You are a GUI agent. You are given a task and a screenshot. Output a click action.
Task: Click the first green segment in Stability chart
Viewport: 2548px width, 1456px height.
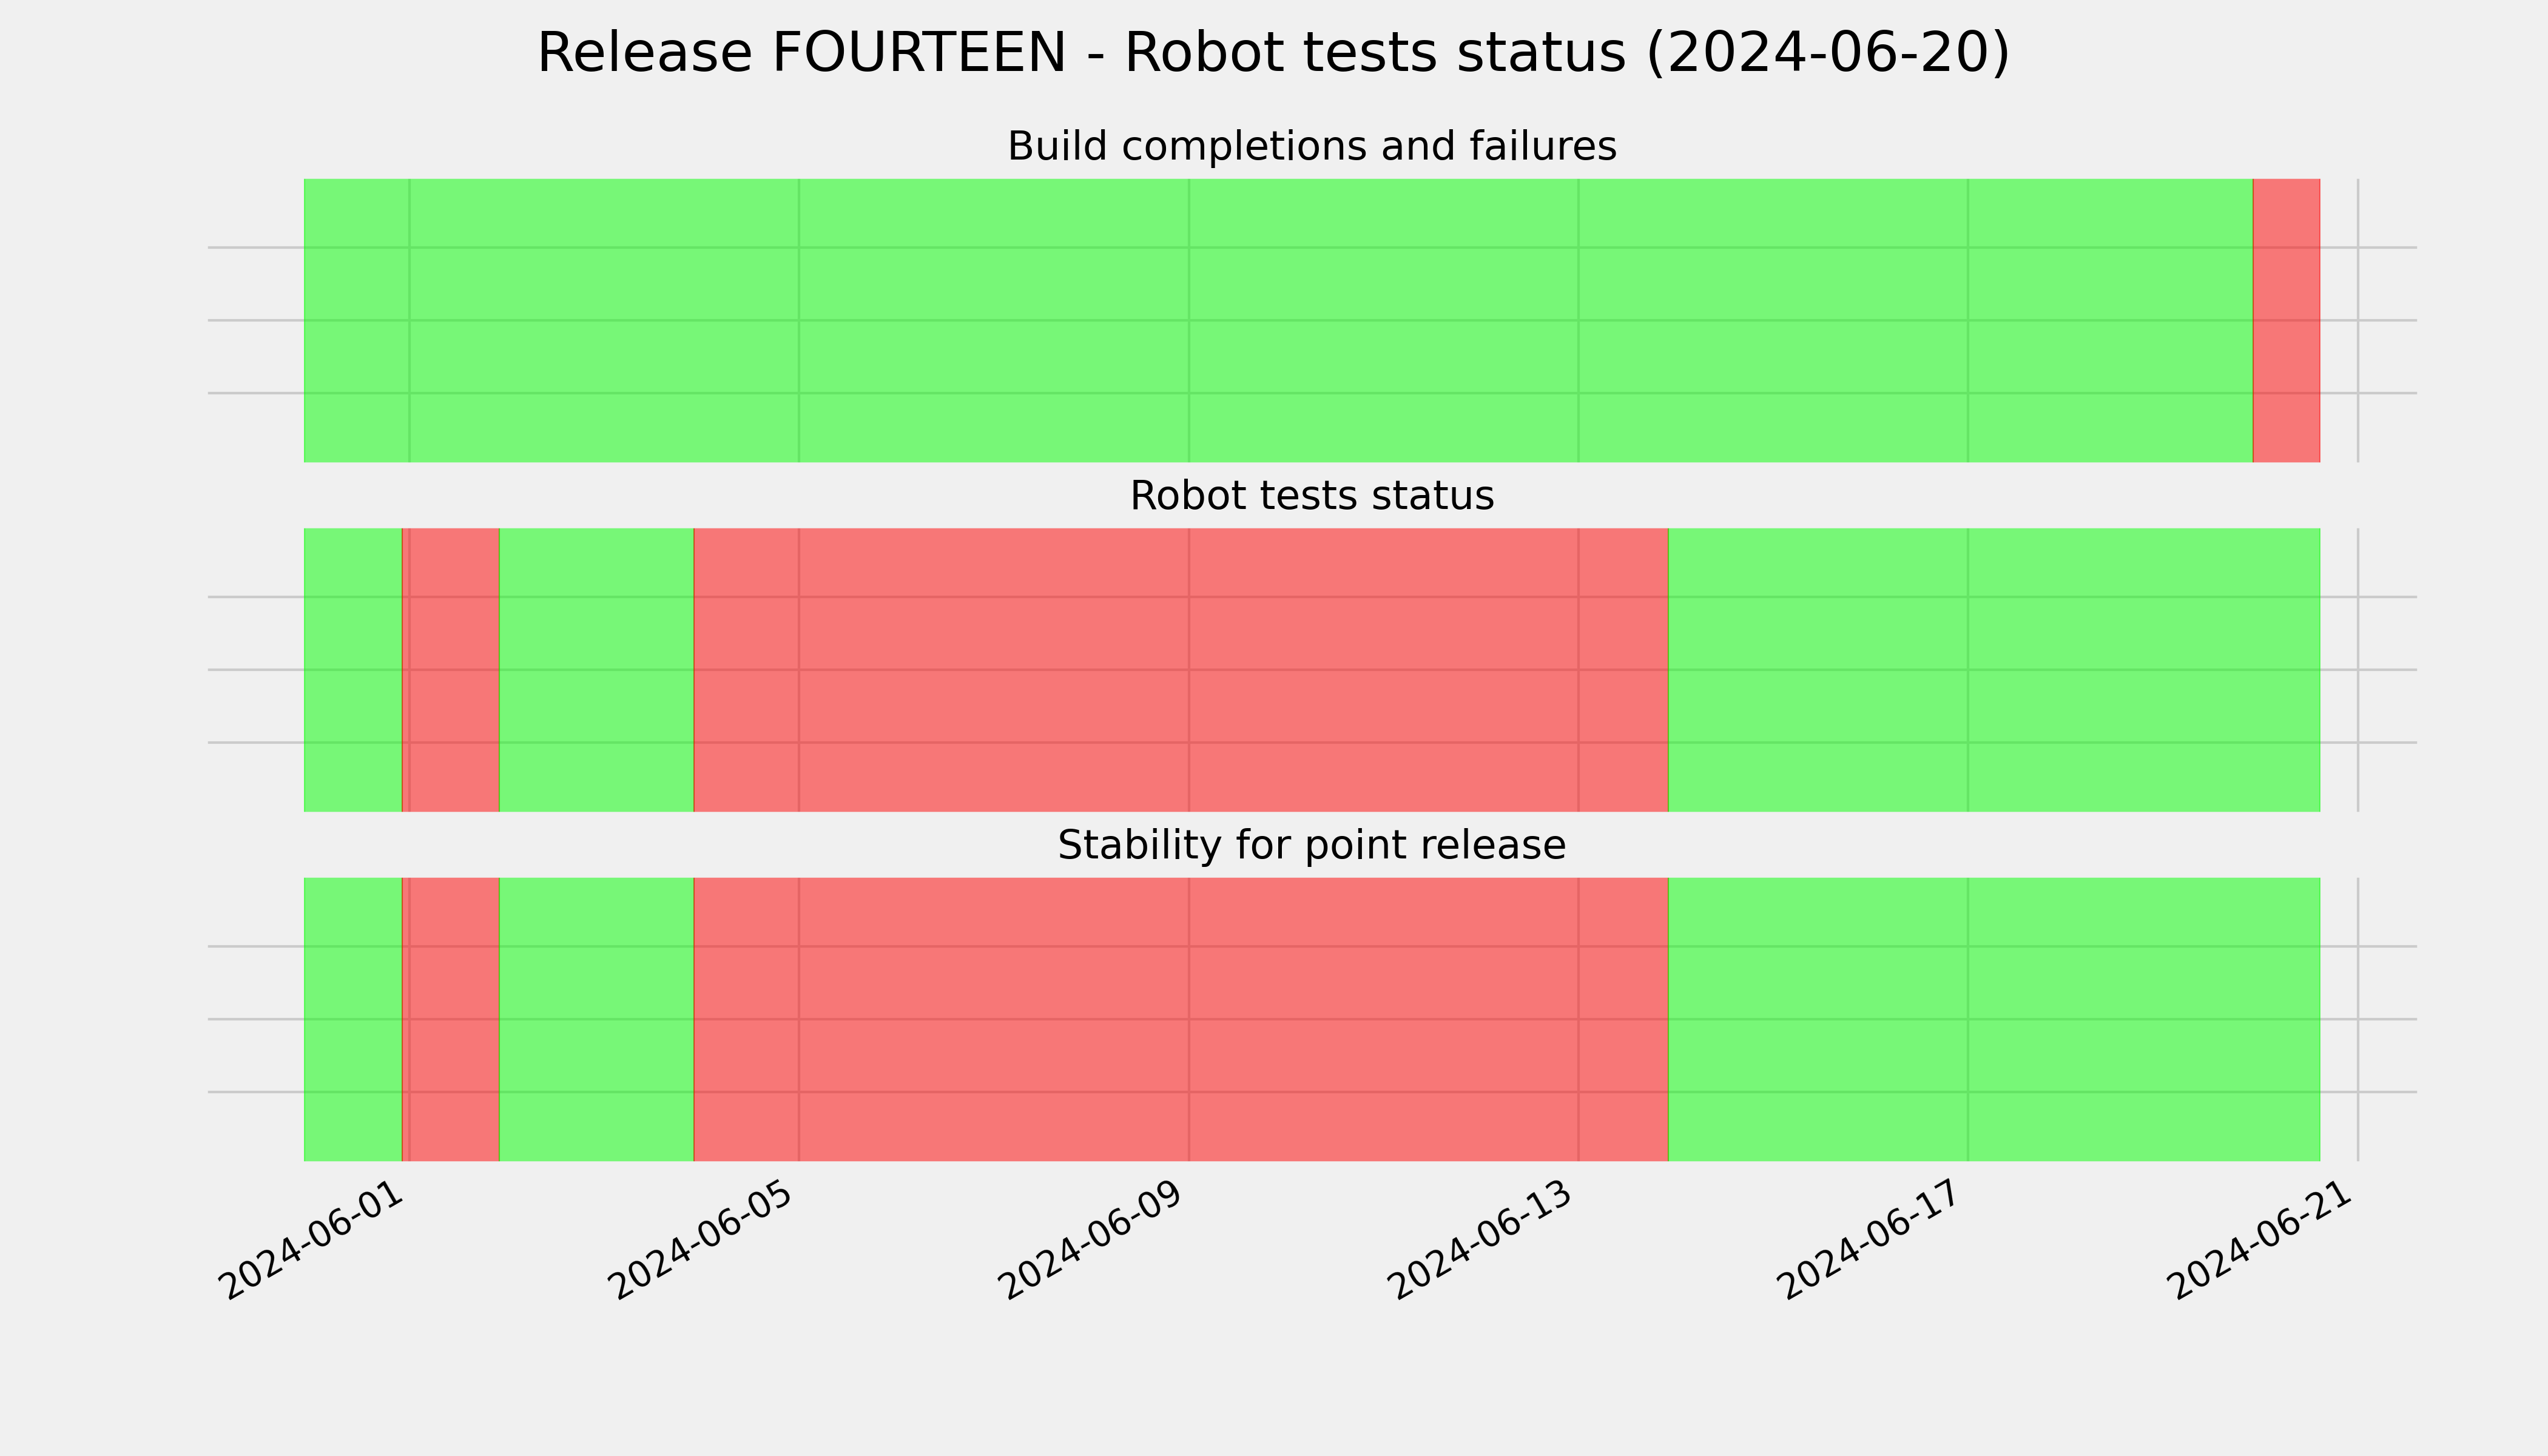353,1019
